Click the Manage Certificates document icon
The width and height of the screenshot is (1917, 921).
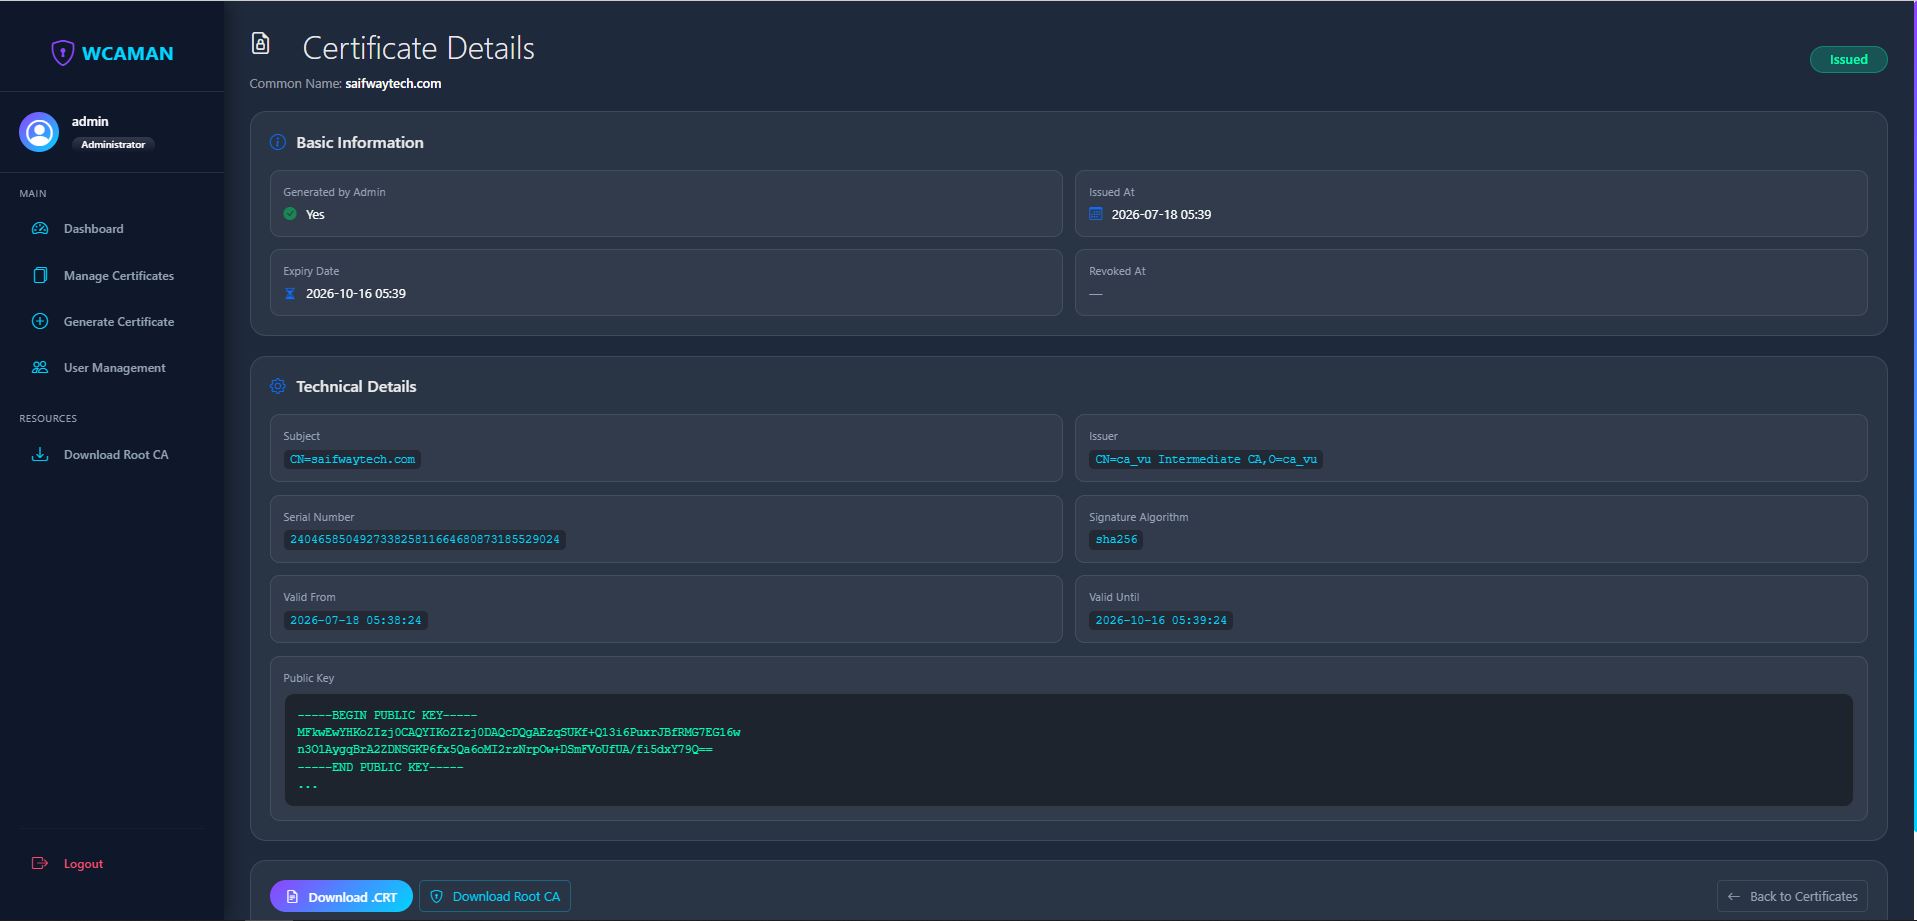tap(40, 275)
